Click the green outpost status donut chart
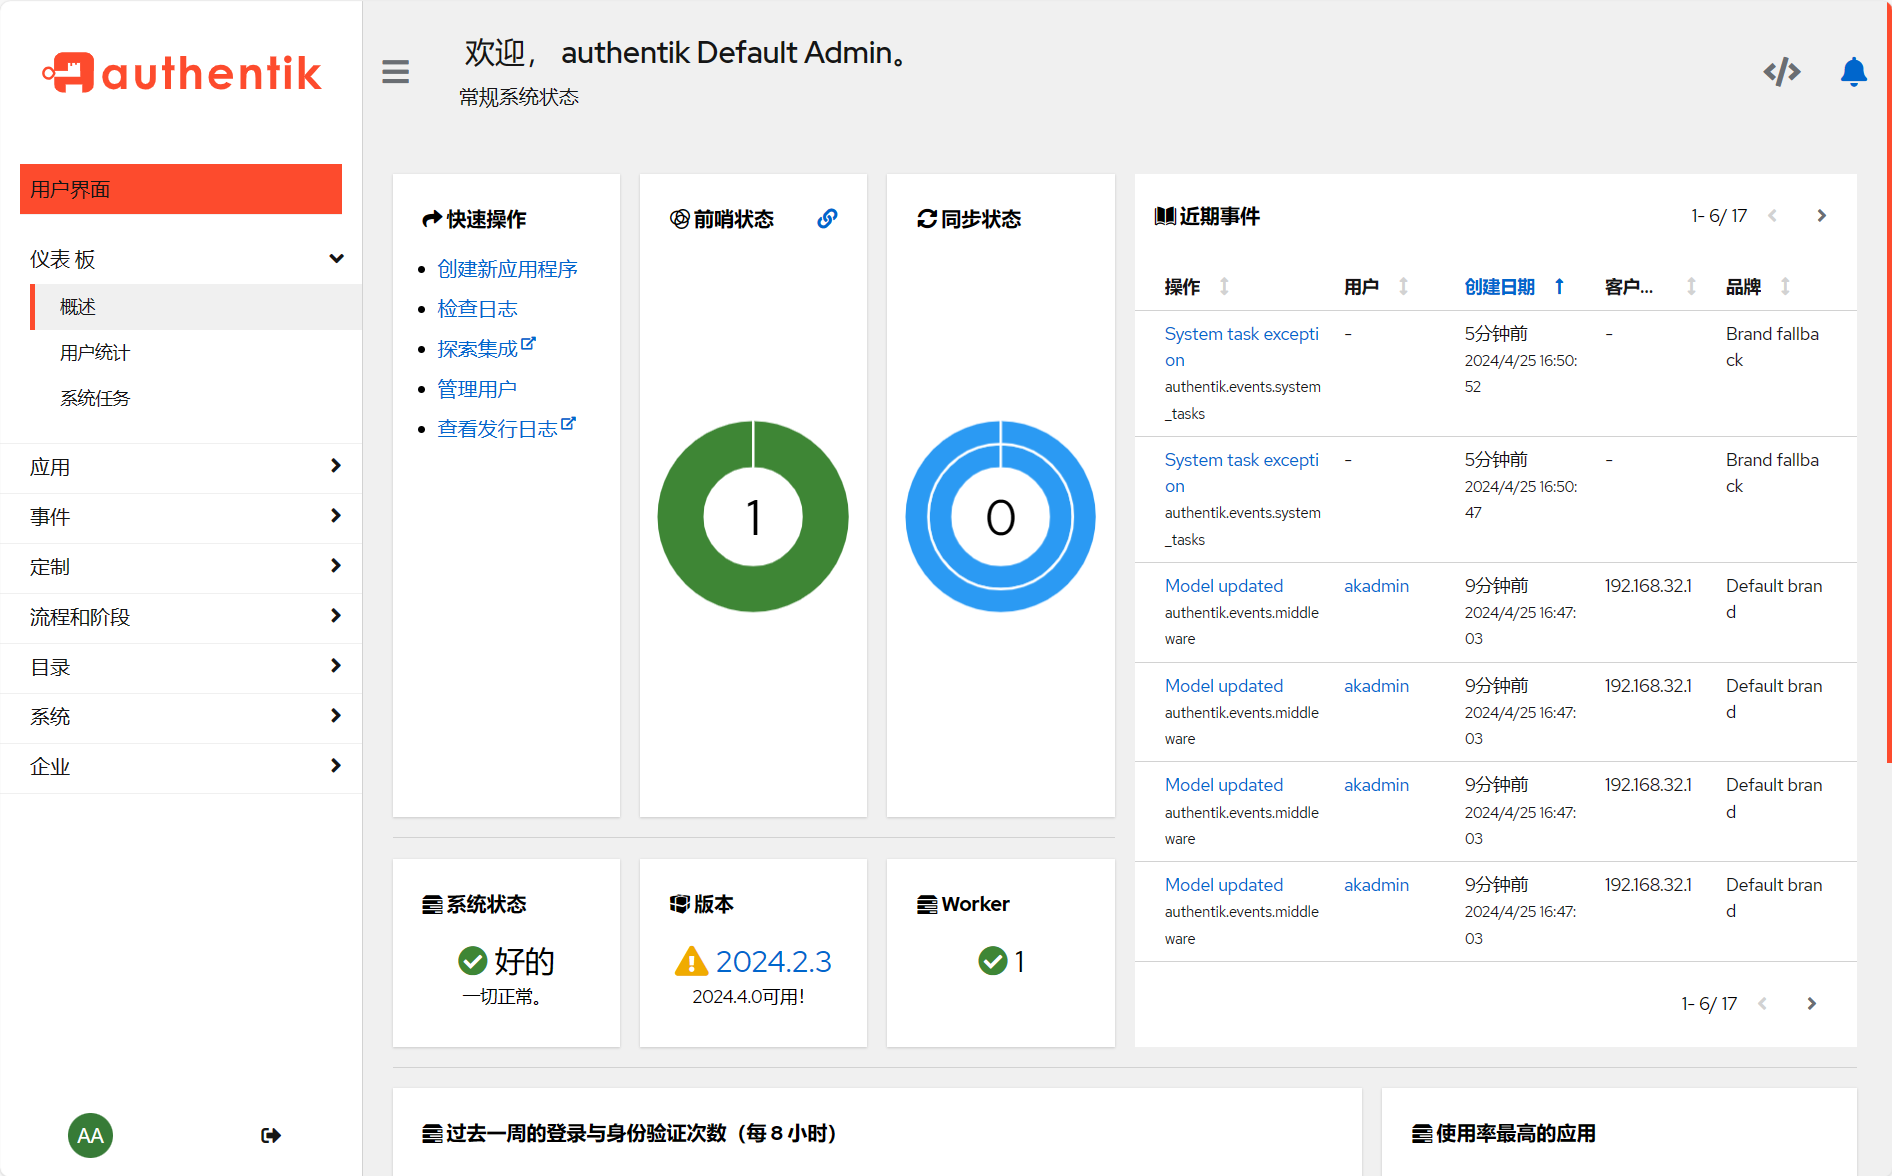 [x=753, y=516]
